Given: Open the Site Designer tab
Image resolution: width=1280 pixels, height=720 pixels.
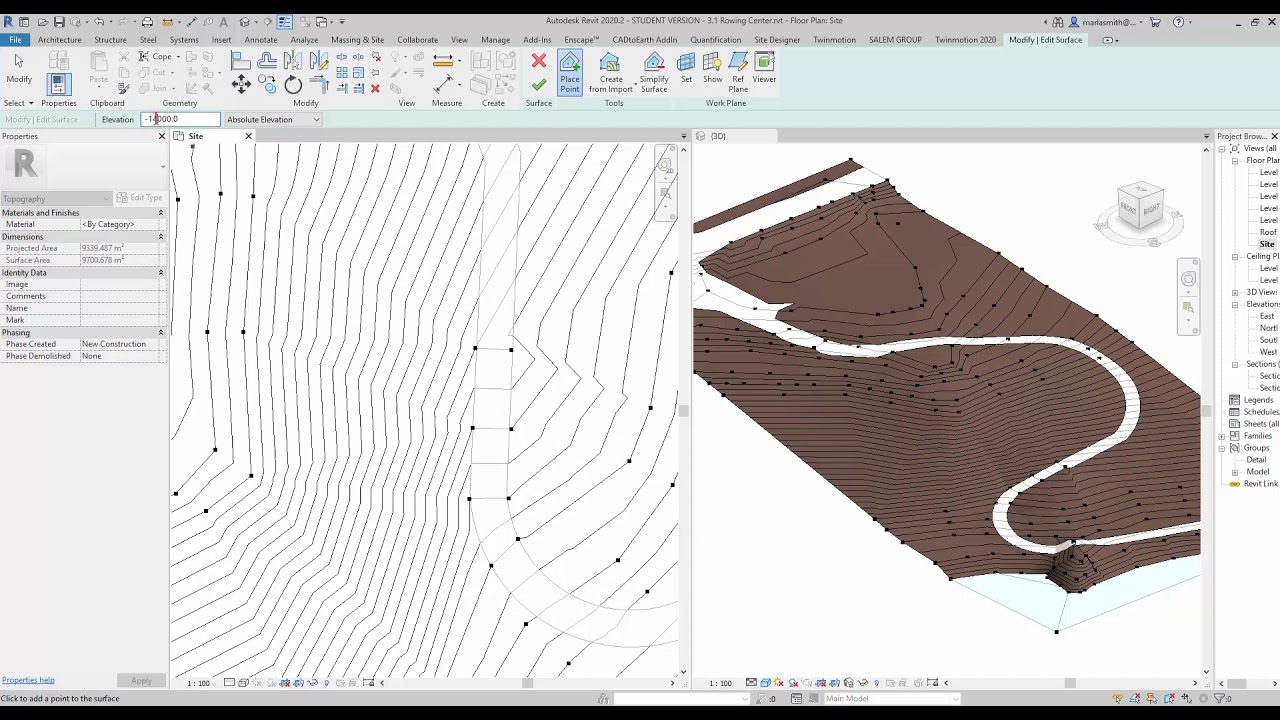Looking at the screenshot, I should coord(776,40).
